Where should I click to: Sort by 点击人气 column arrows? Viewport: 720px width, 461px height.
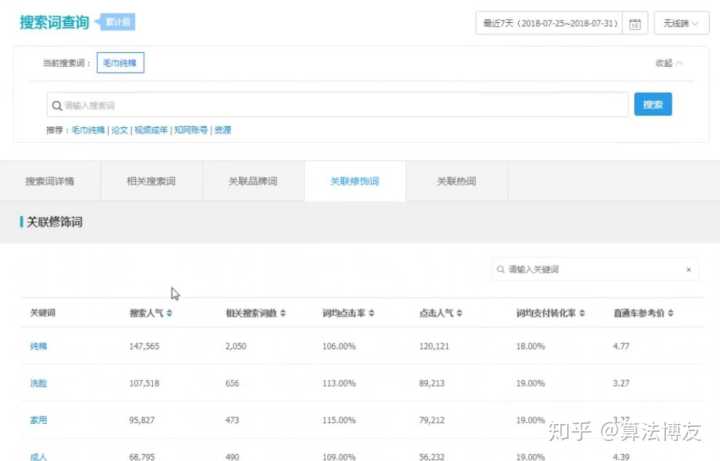(459, 313)
